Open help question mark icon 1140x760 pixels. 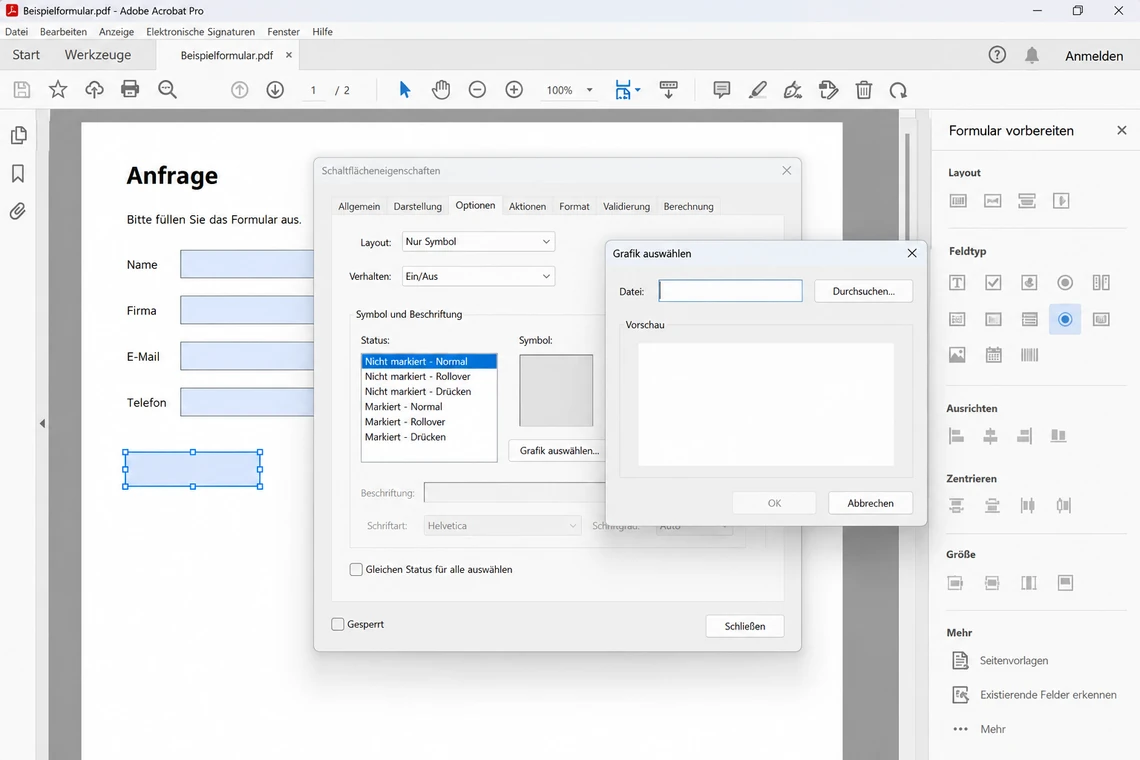click(x=997, y=55)
